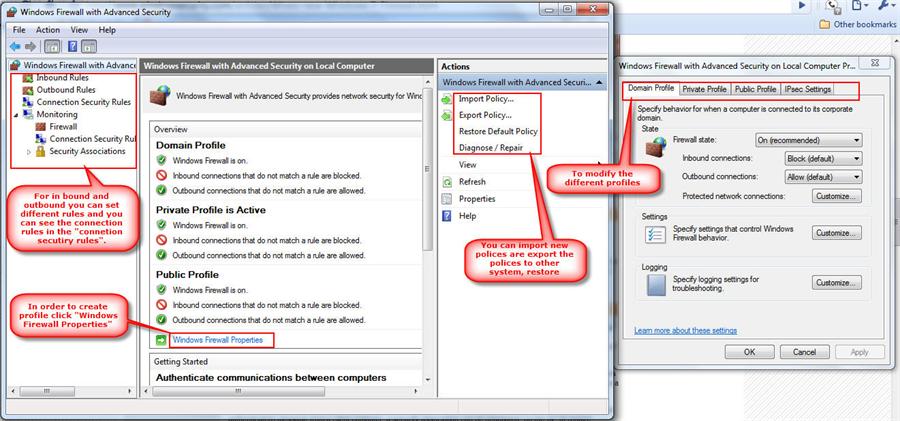Click the center pane horizontal scrollbar
900x421 pixels.
238,391
